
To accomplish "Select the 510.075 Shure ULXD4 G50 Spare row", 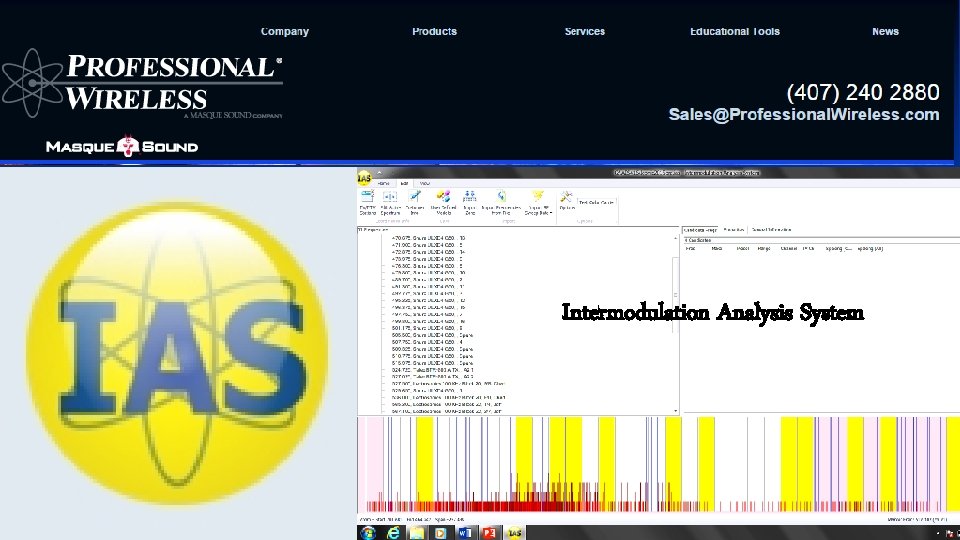I will click(x=432, y=356).
